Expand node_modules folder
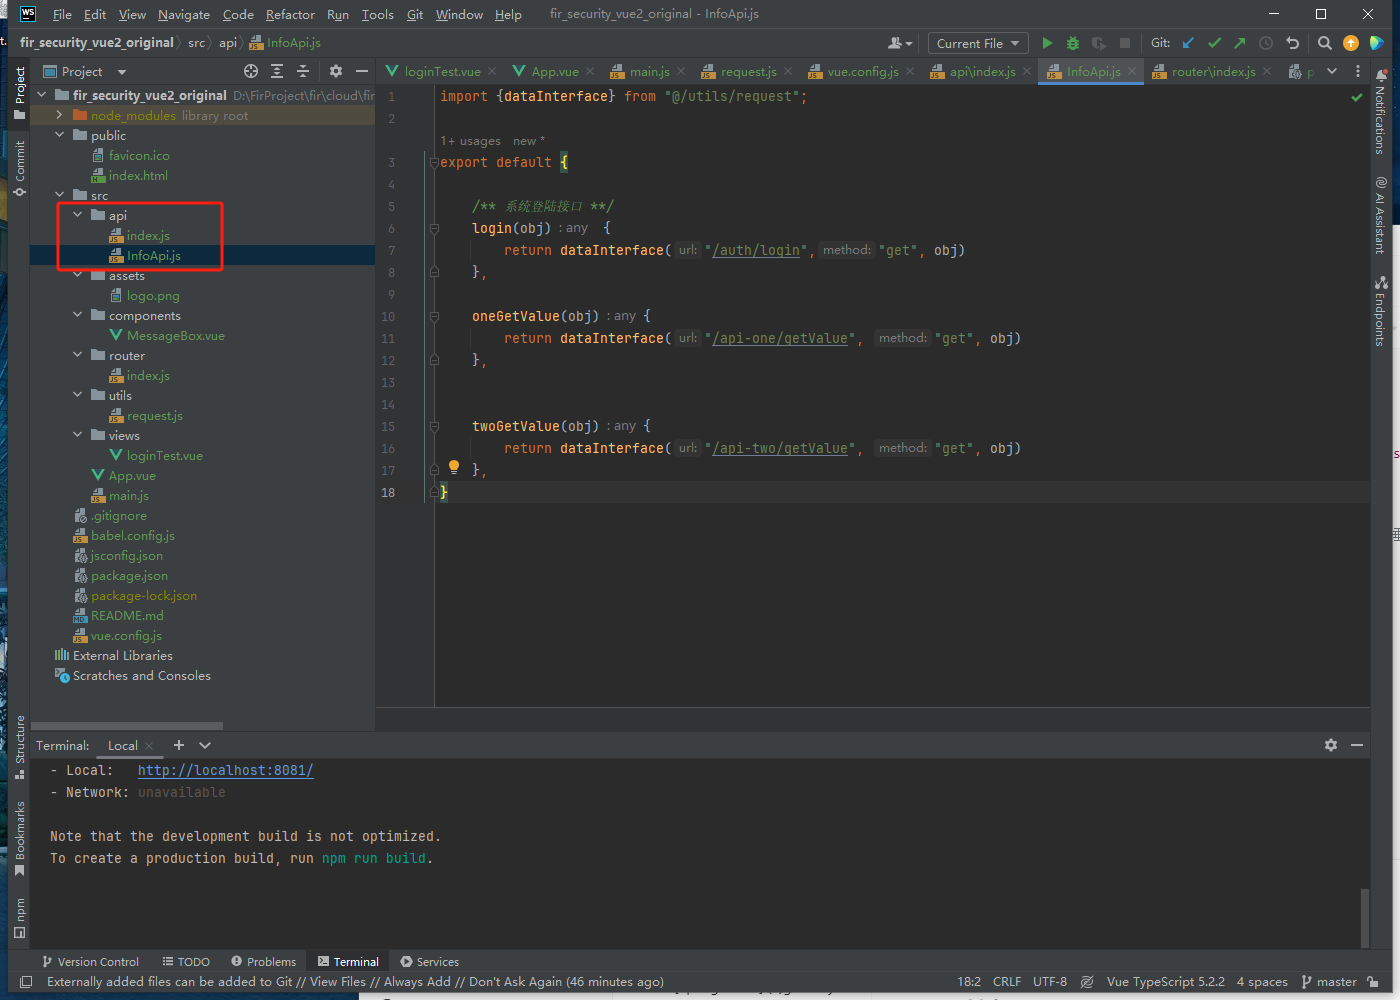Screen dimensions: 1400x1000 [60, 115]
